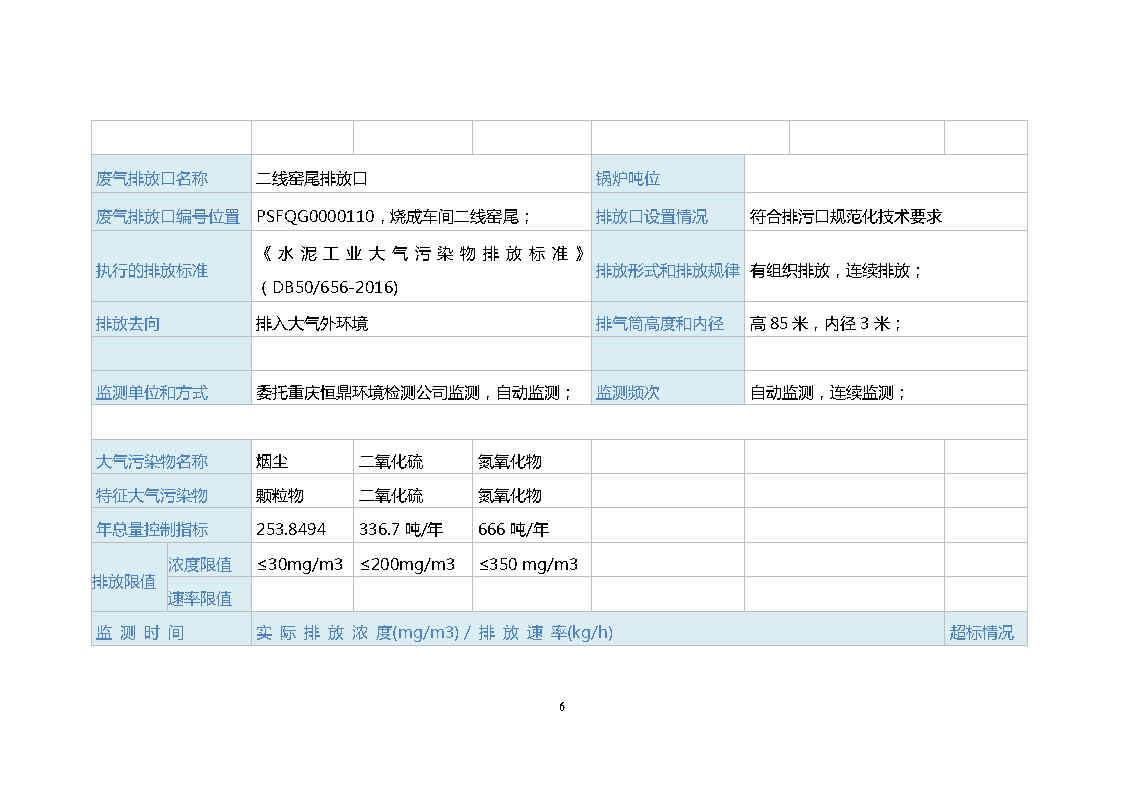This screenshot has width=1123, height=794.
Task: Select the 253.8494 value
Action: (x=291, y=529)
